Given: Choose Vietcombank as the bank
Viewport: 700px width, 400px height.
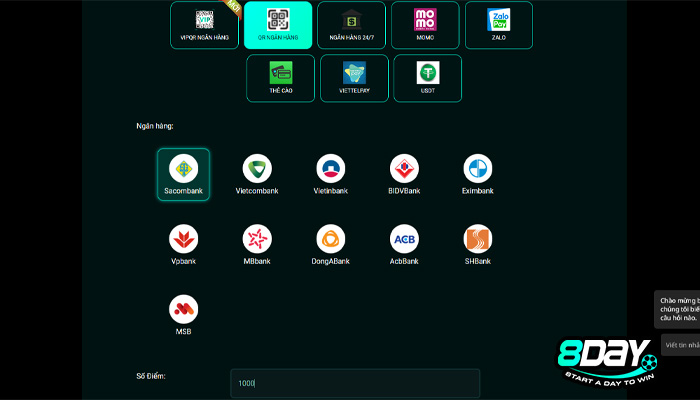Looking at the screenshot, I should (x=257, y=169).
